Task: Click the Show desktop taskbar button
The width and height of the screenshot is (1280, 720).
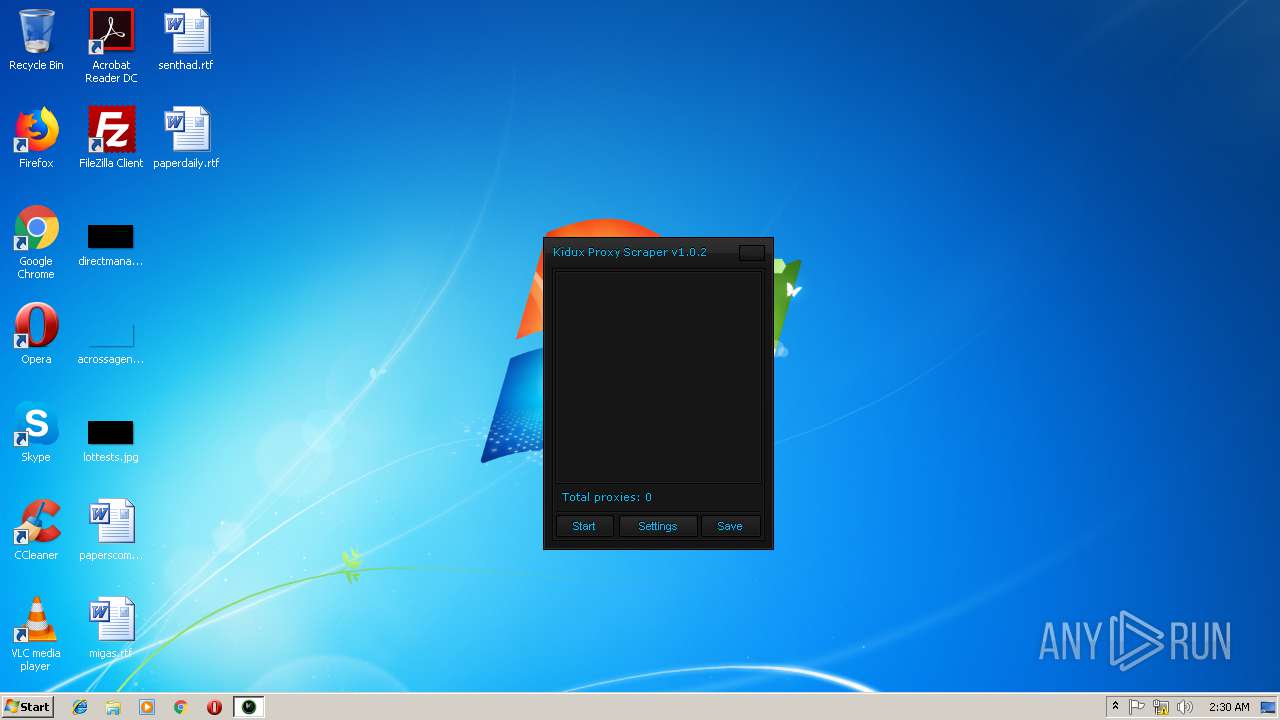Action: click(x=1270, y=707)
